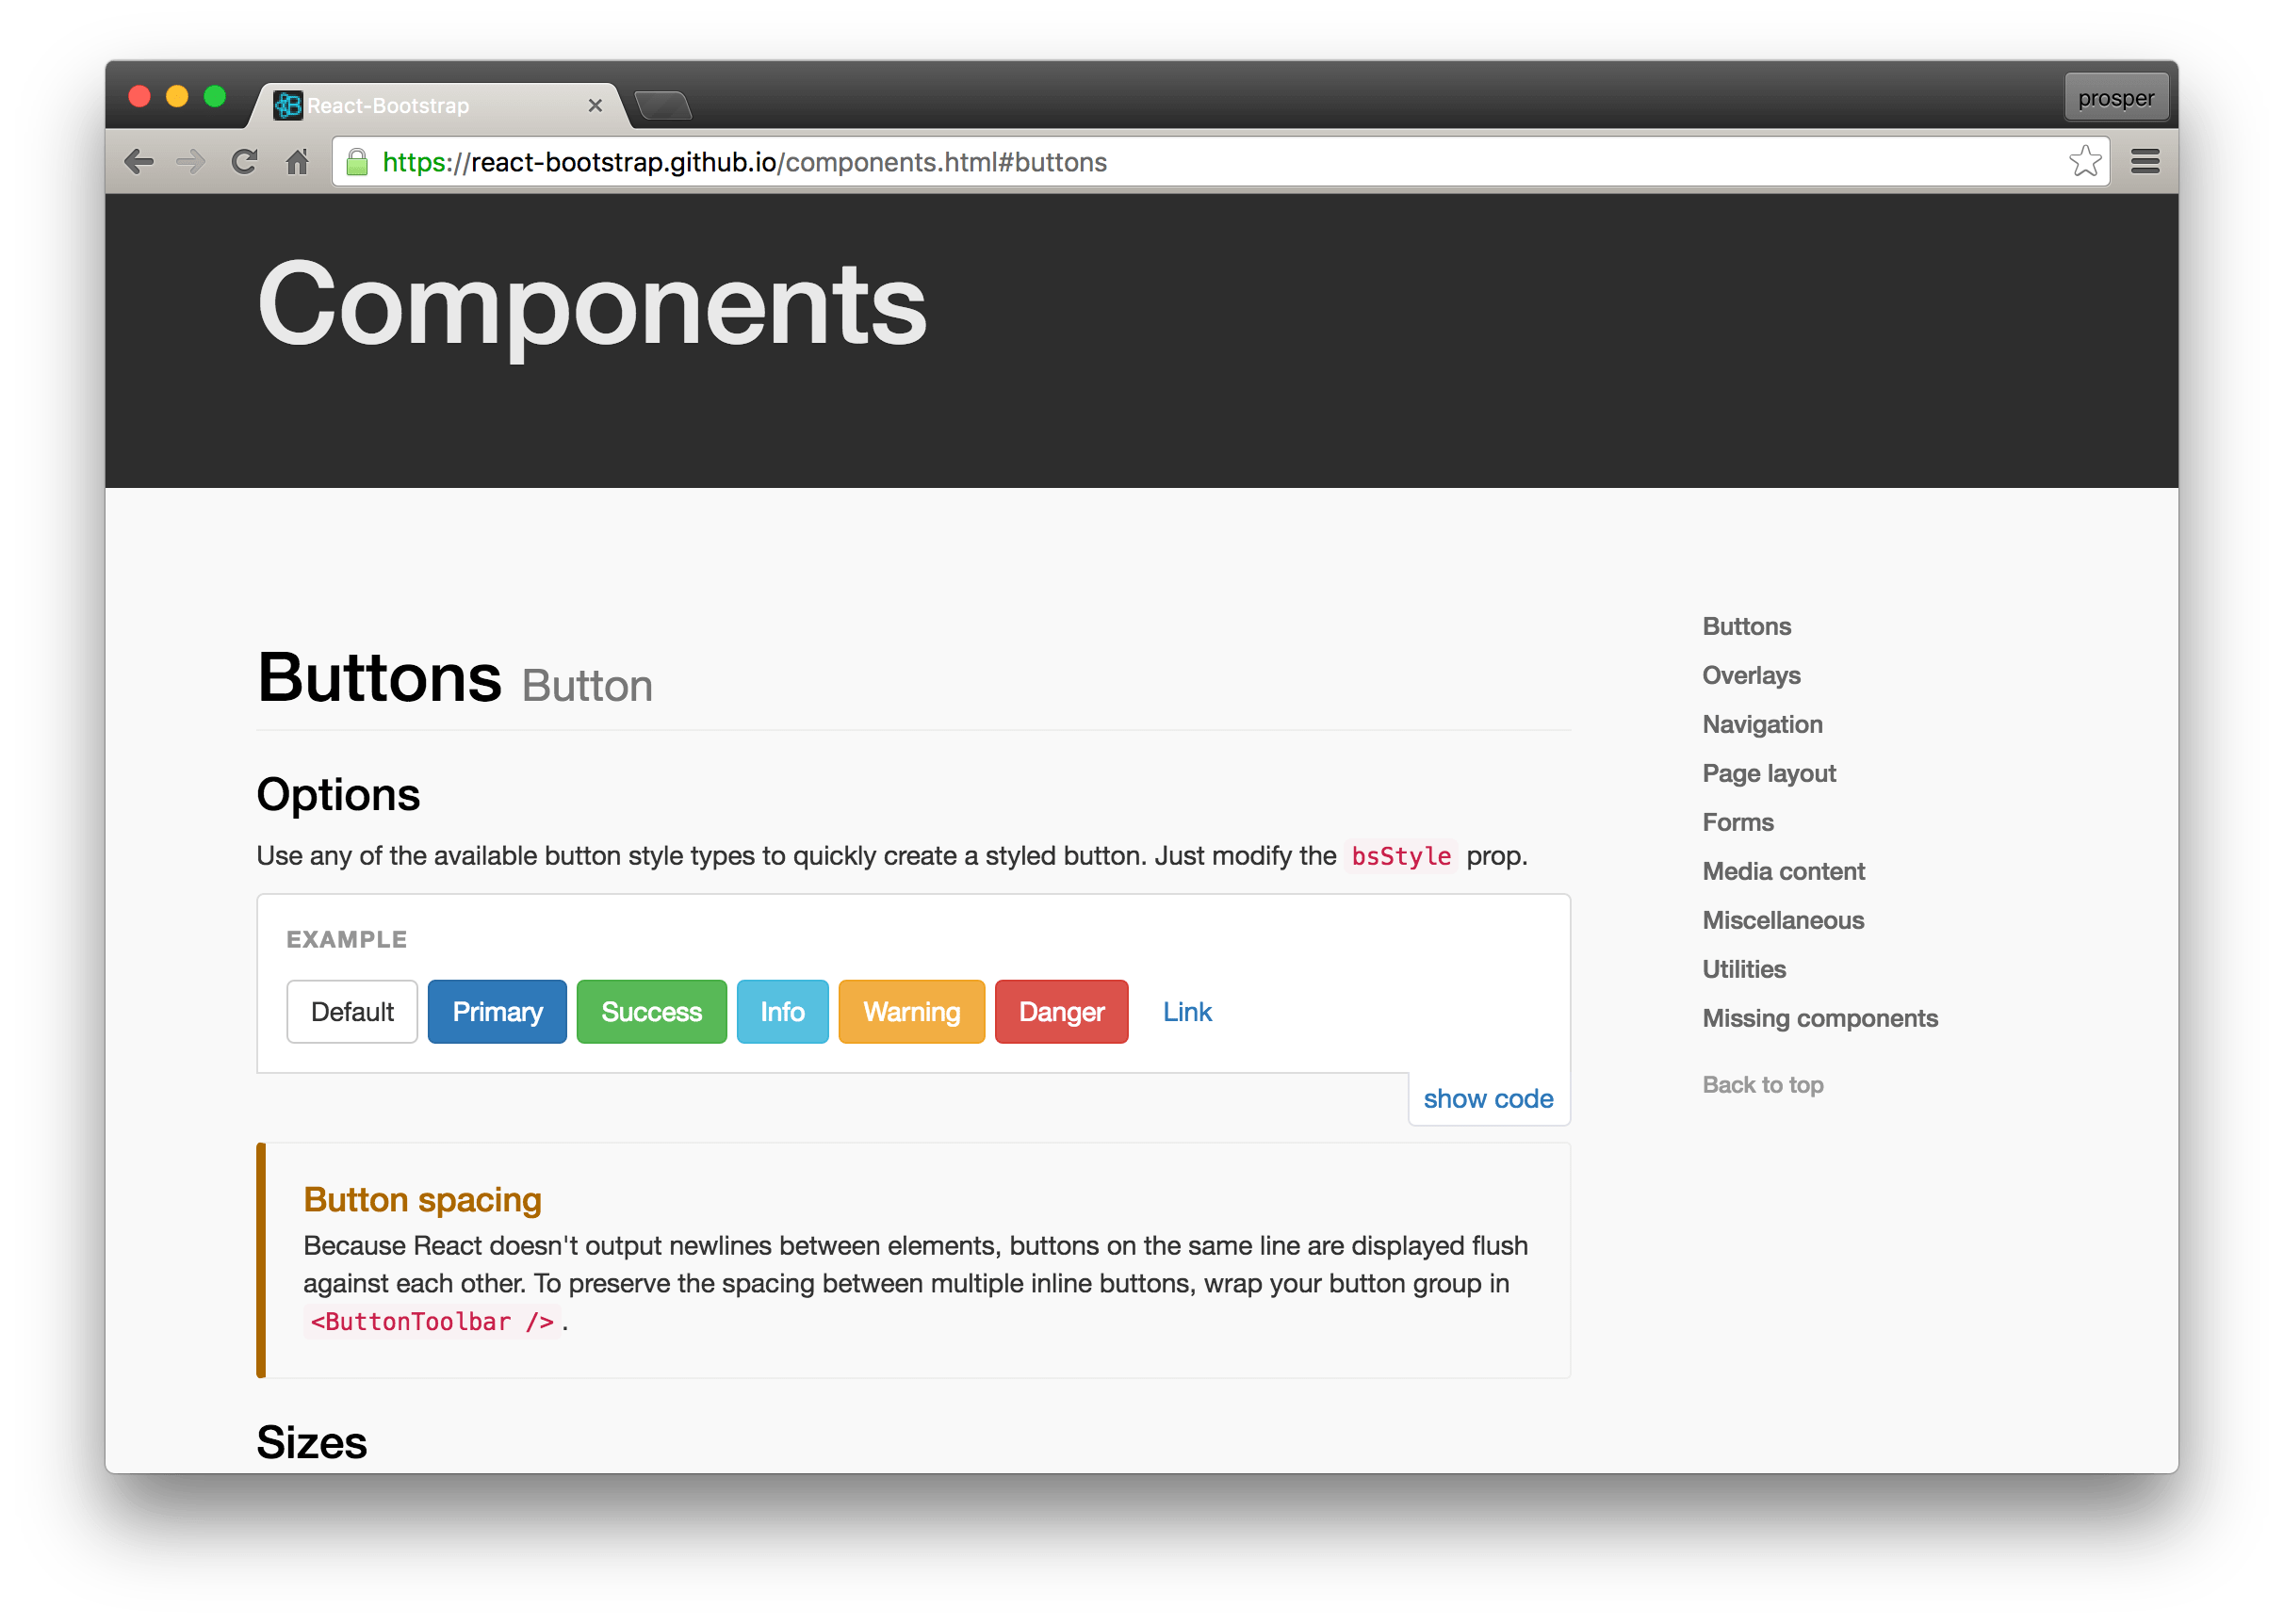The height and width of the screenshot is (1624, 2284).
Task: Expand the example code via show code
Action: click(x=1488, y=1097)
